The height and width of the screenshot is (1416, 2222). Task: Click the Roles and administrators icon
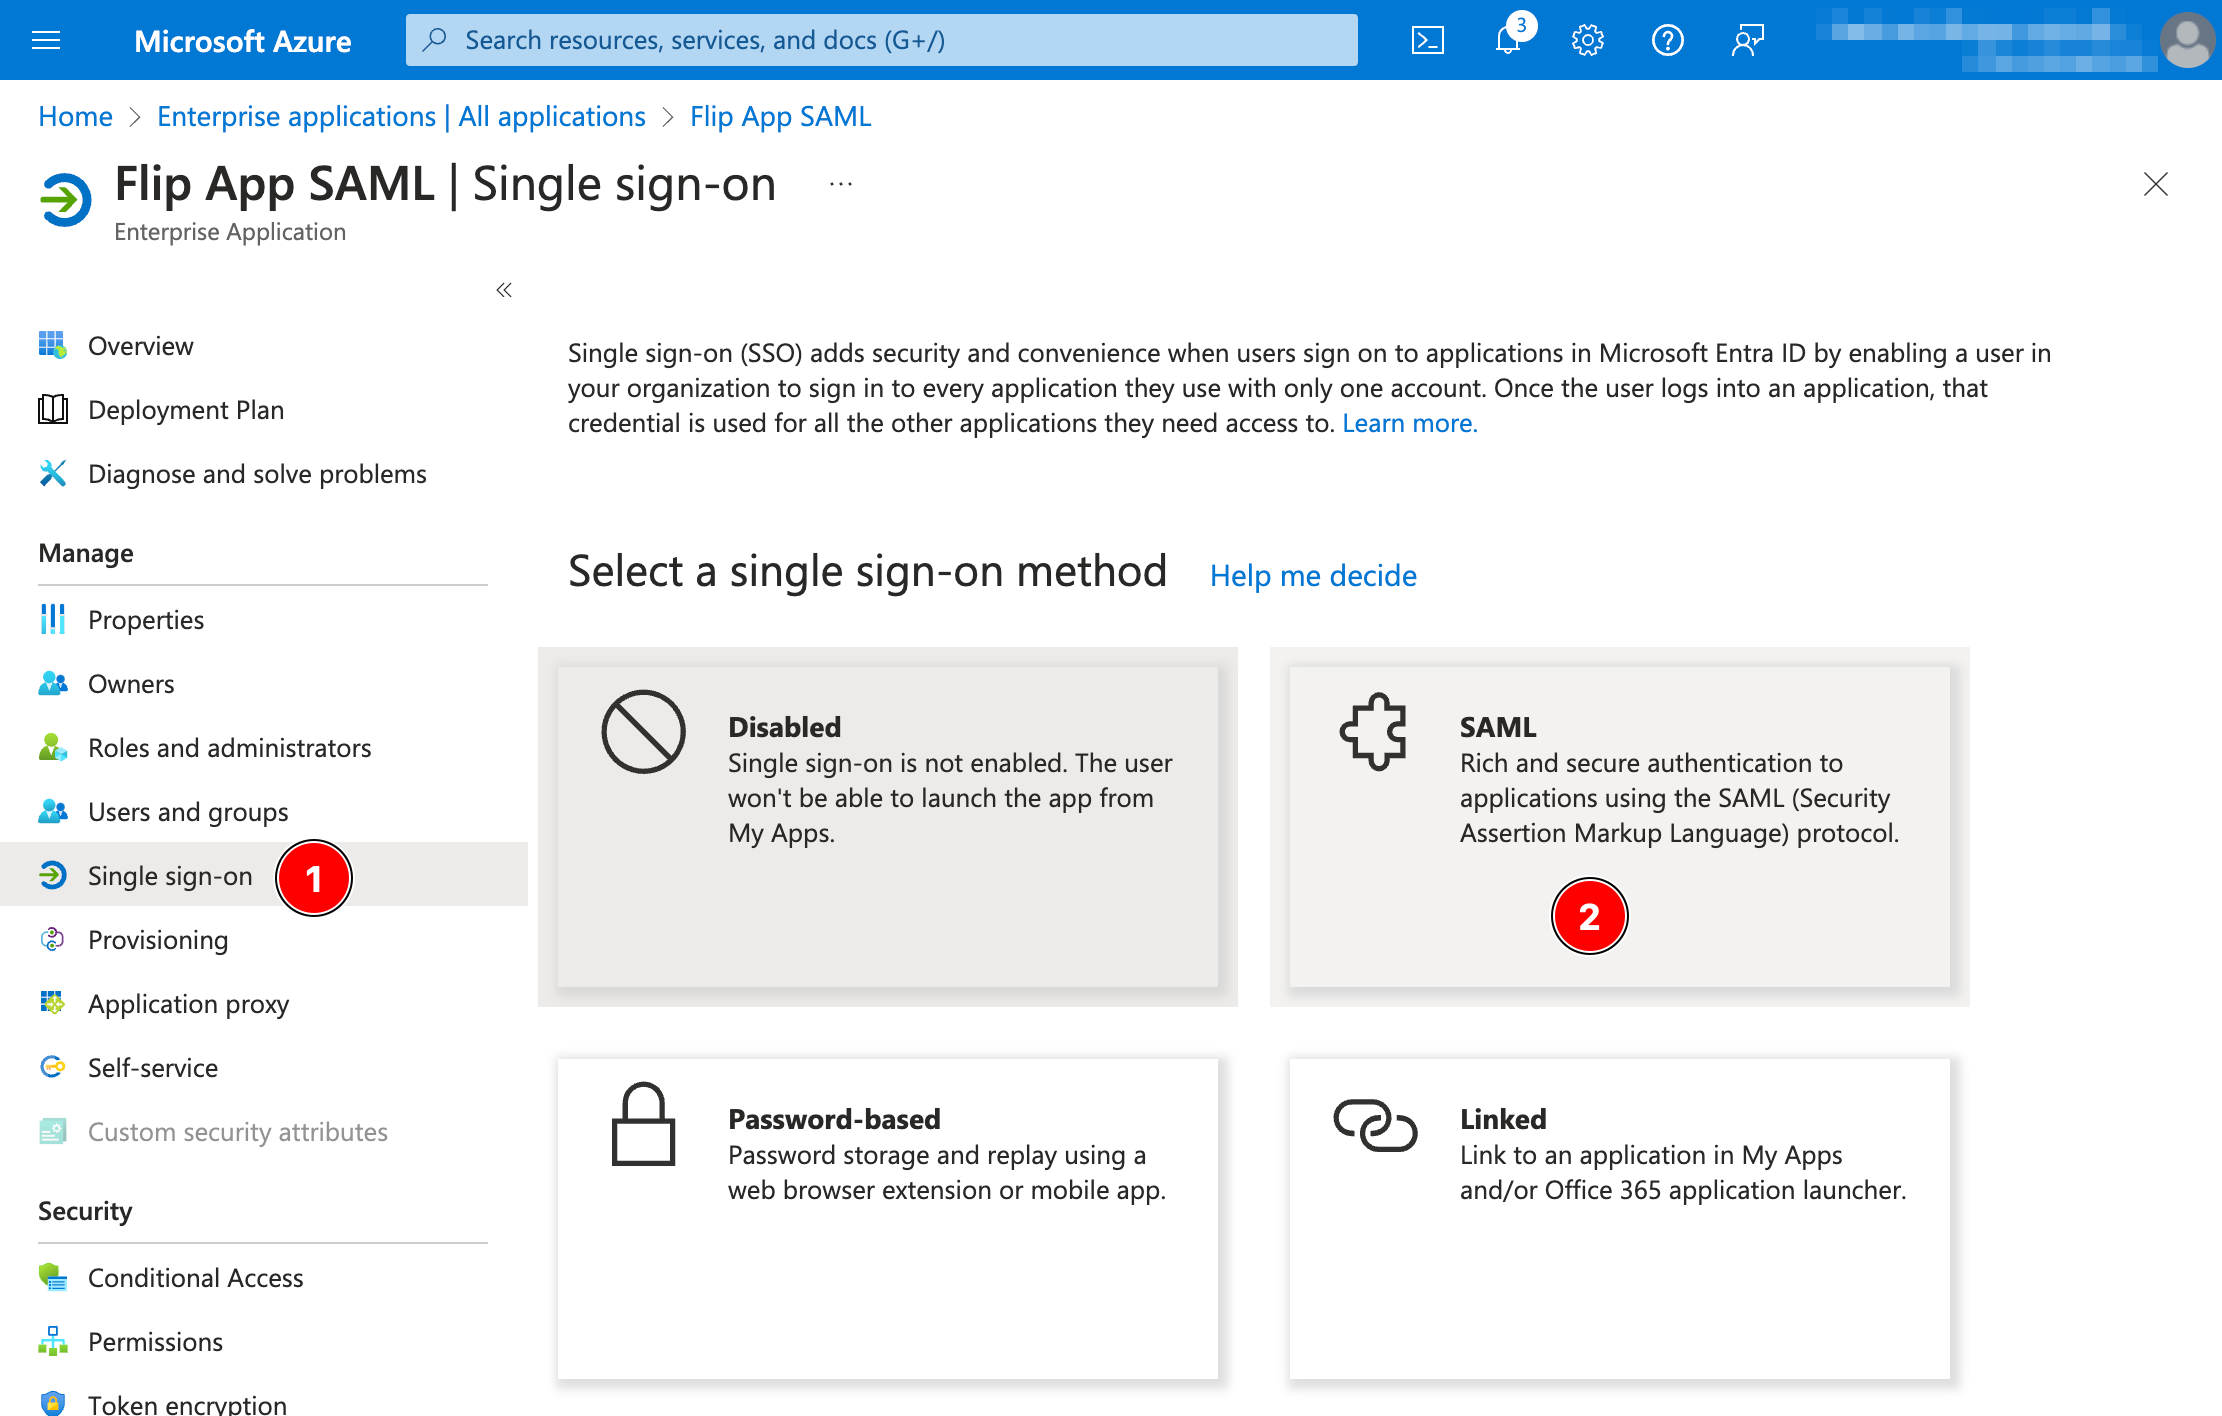pyautogui.click(x=53, y=747)
